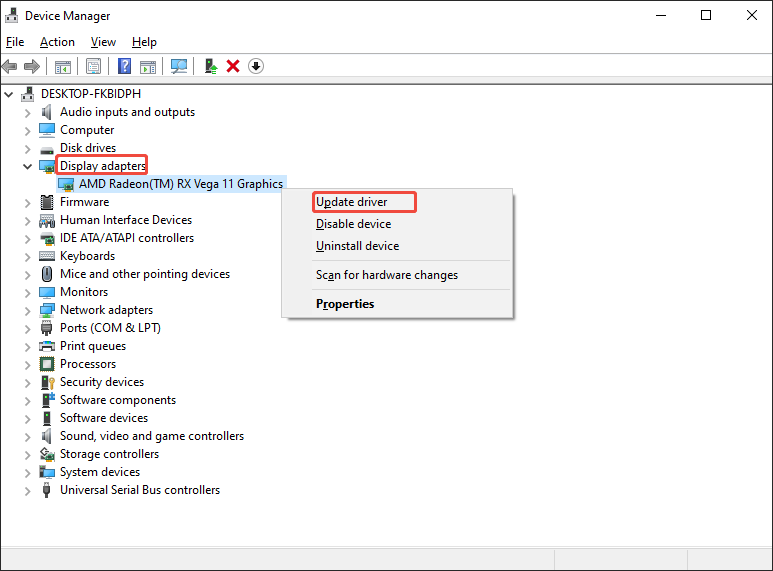The image size is (773, 571).
Task: Expand the Software components category
Action: (x=28, y=401)
